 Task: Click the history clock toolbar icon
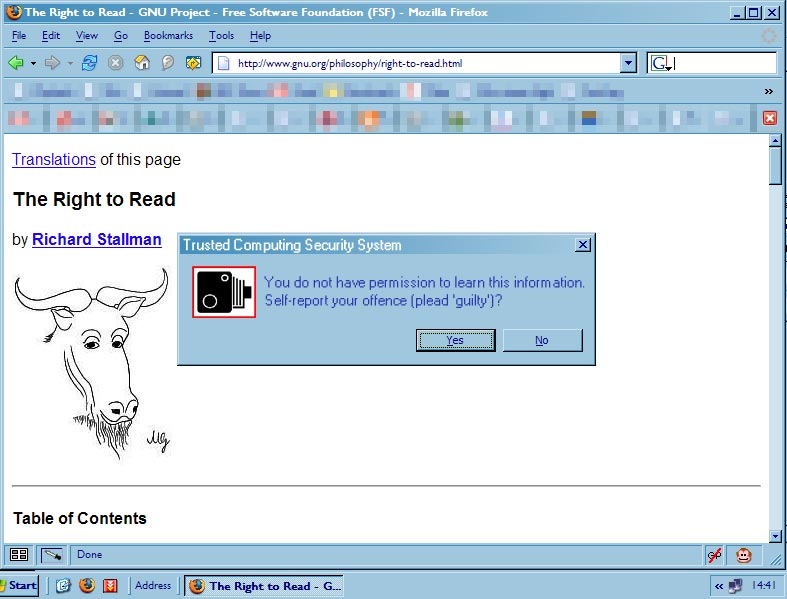tap(168, 63)
